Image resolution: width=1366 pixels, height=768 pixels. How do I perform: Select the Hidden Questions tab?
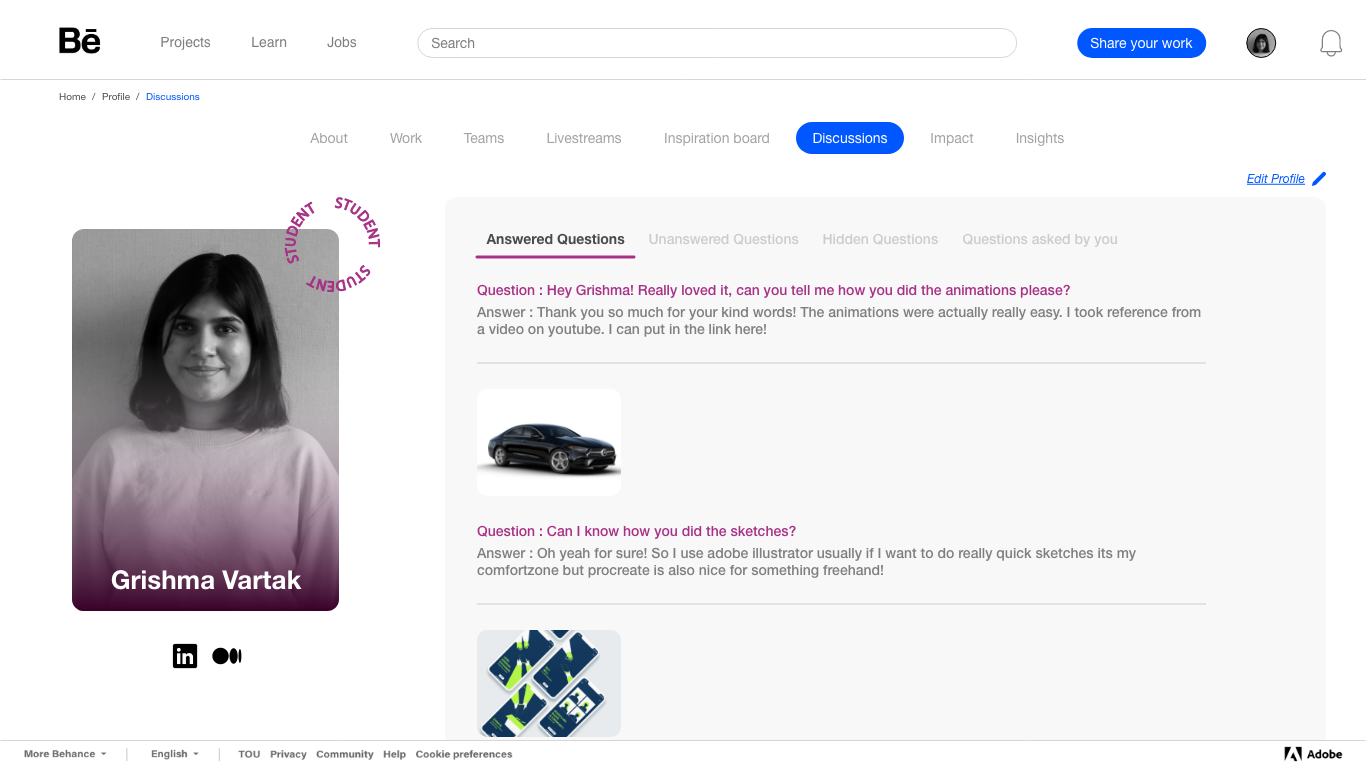(880, 239)
